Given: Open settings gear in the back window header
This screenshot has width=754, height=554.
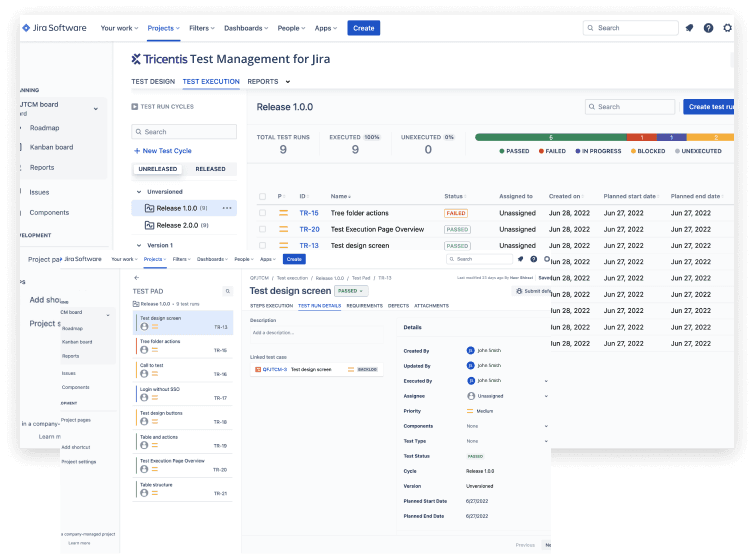Looking at the screenshot, I should point(727,28).
